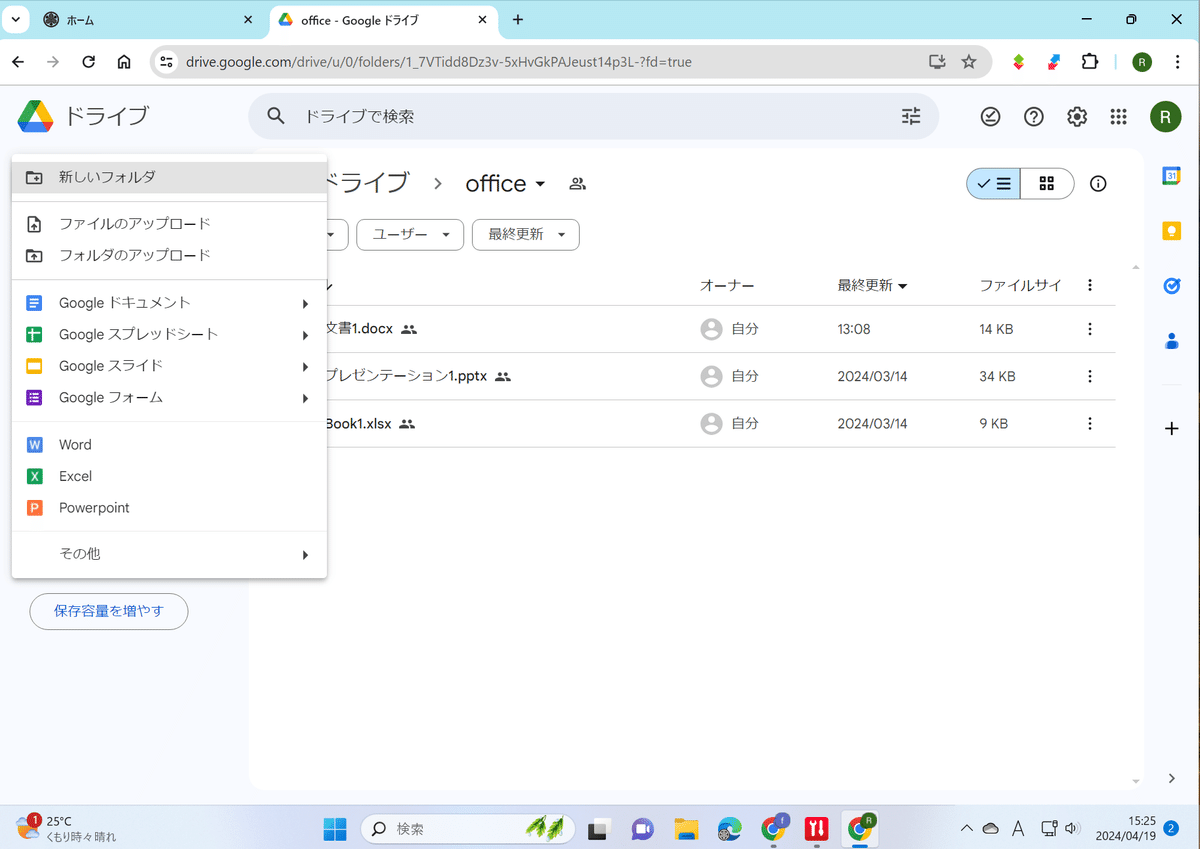Open the install app icon in address bar
Viewport: 1200px width, 849px height.
pyautogui.click(x=937, y=62)
